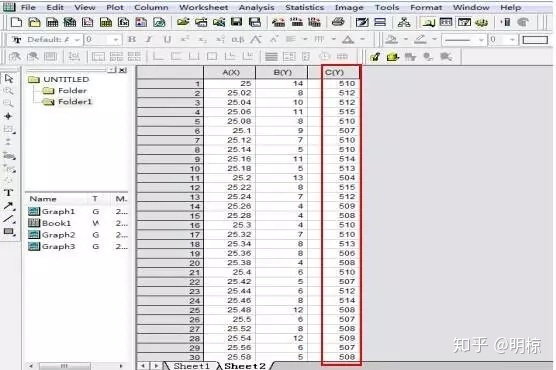556x370 pixels.
Task: Create a new workbook from toolbar
Action: pyautogui.click(x=52, y=23)
